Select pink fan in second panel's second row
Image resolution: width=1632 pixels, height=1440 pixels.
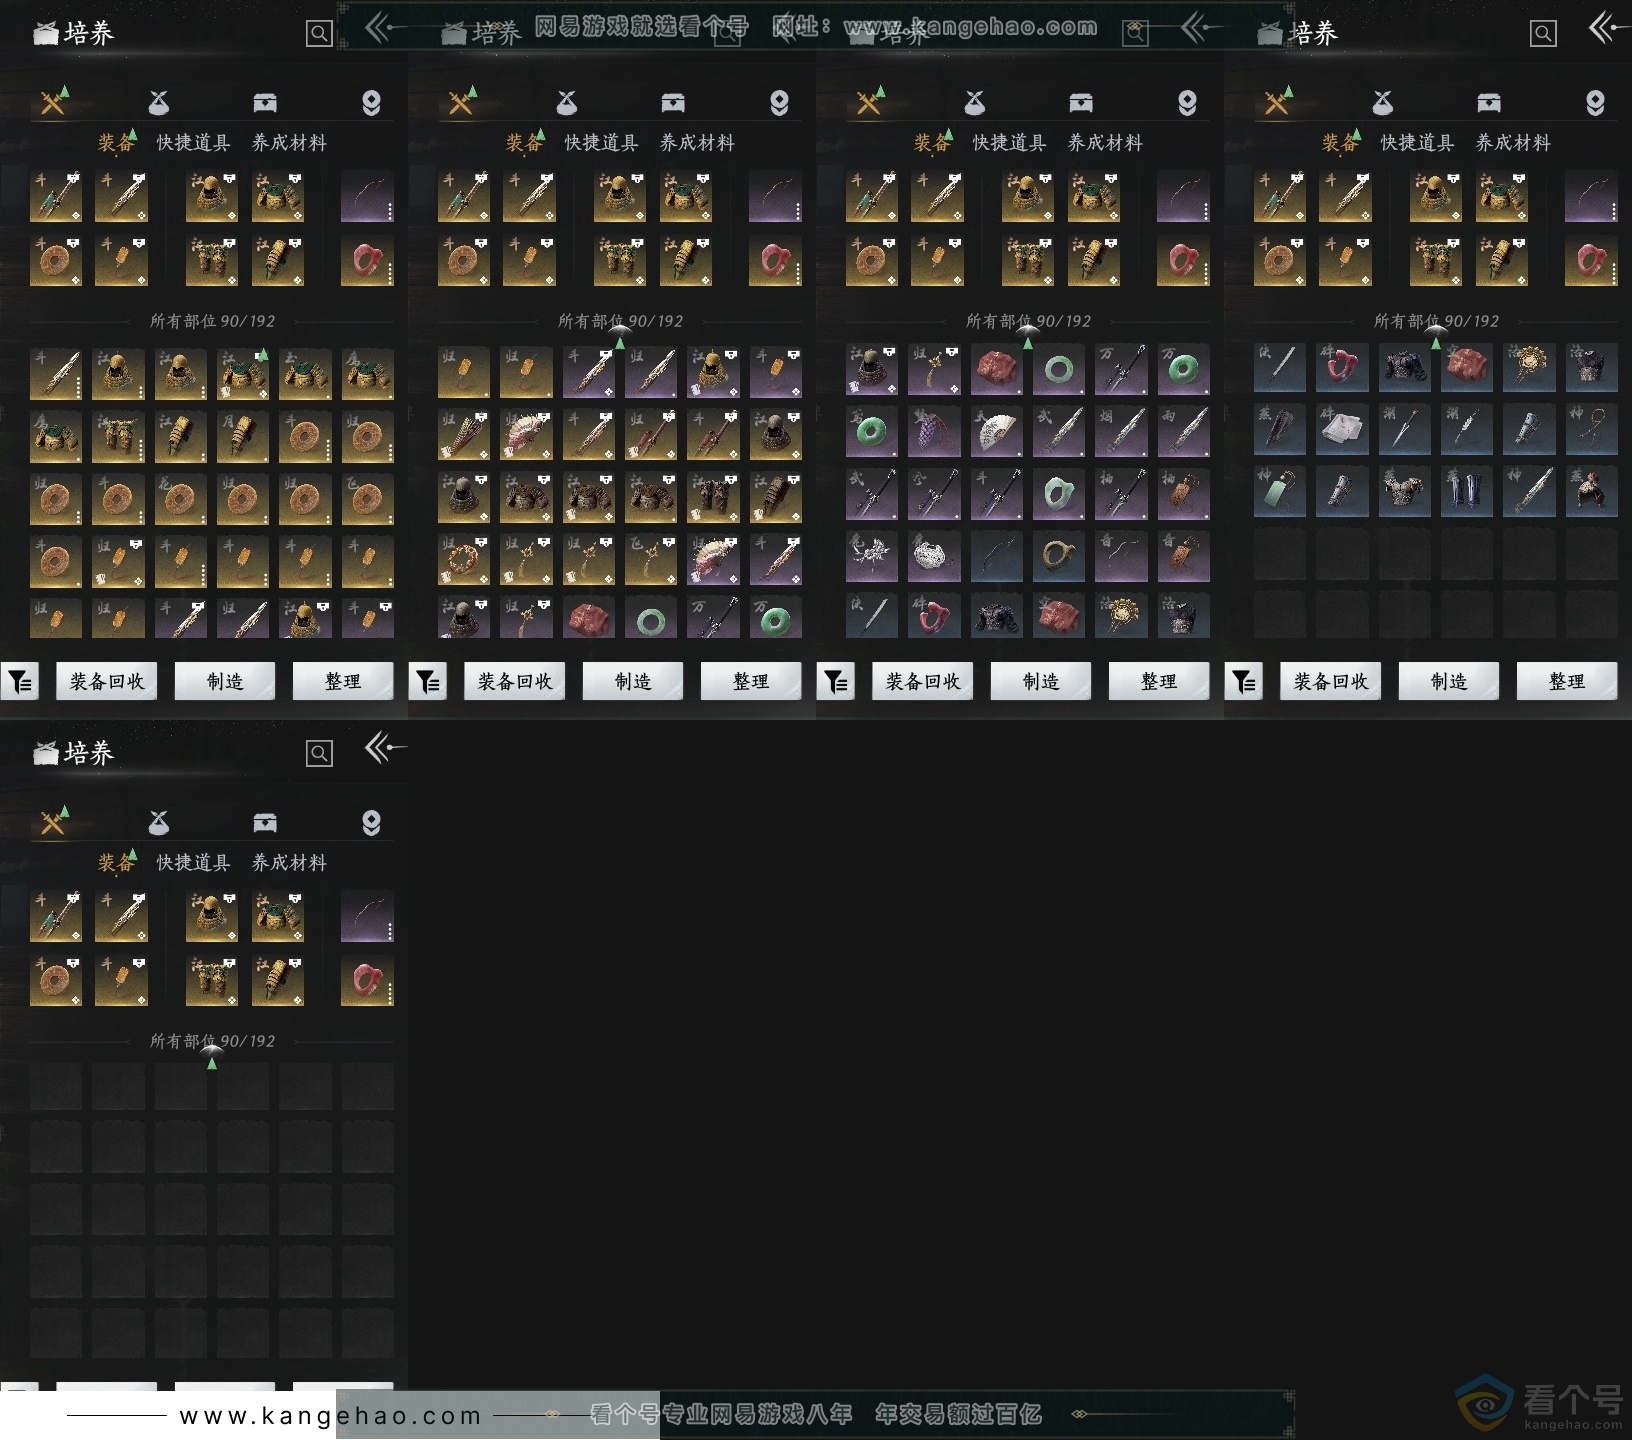[x=526, y=436]
